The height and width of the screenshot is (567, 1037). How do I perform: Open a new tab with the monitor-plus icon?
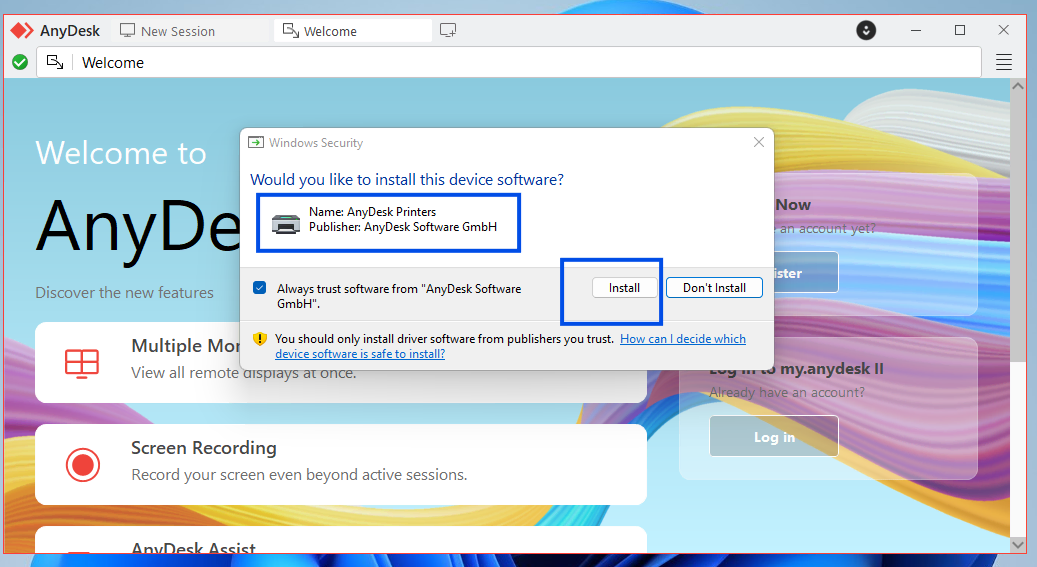pos(448,30)
